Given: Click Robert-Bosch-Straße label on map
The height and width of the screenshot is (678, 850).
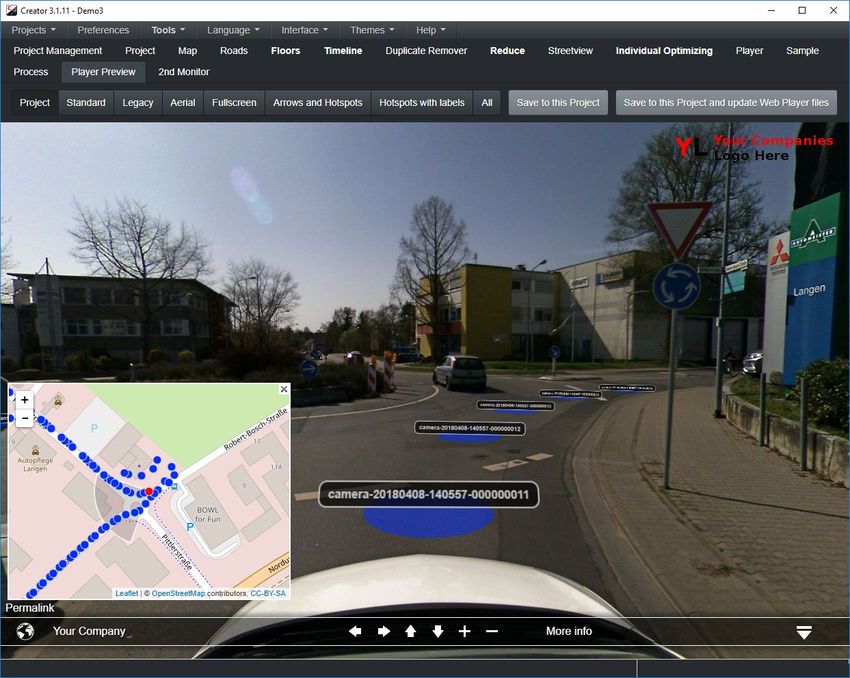Looking at the screenshot, I should click(255, 430).
